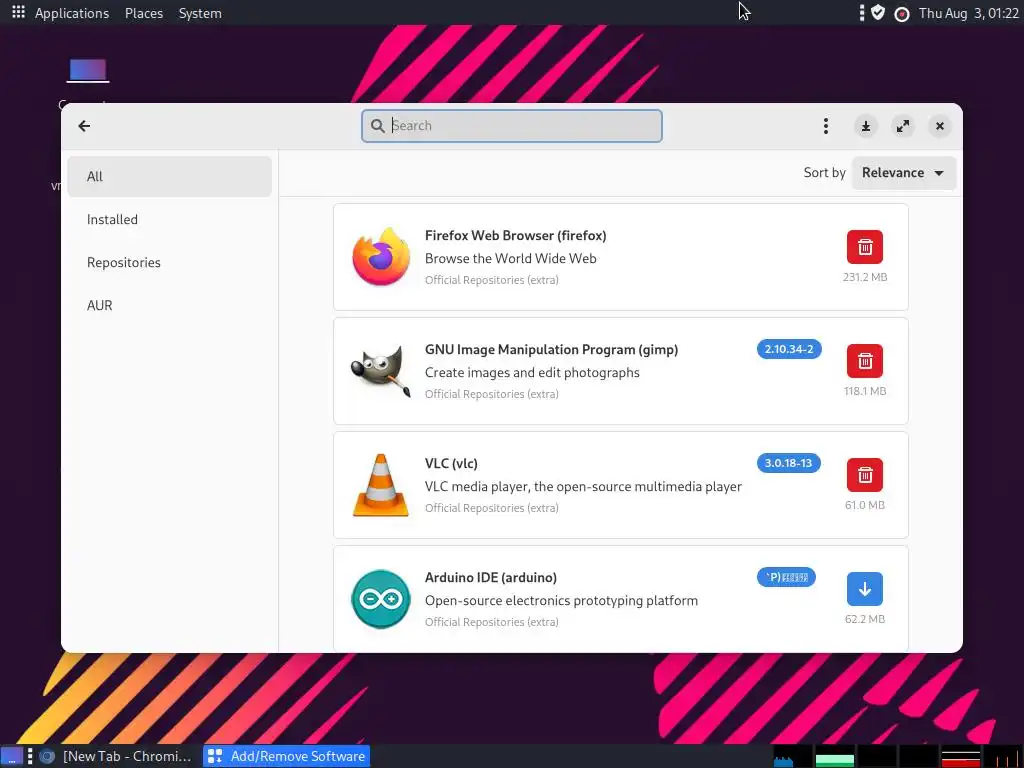Screen dimensions: 1024x768
Task: Remove VLC using its red trash button
Action: tap(865, 475)
